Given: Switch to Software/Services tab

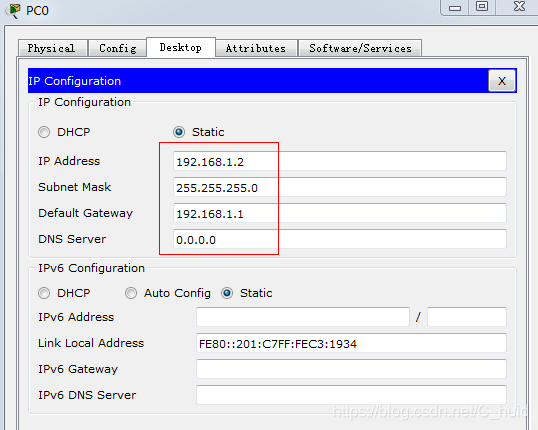Looking at the screenshot, I should coord(360,48).
